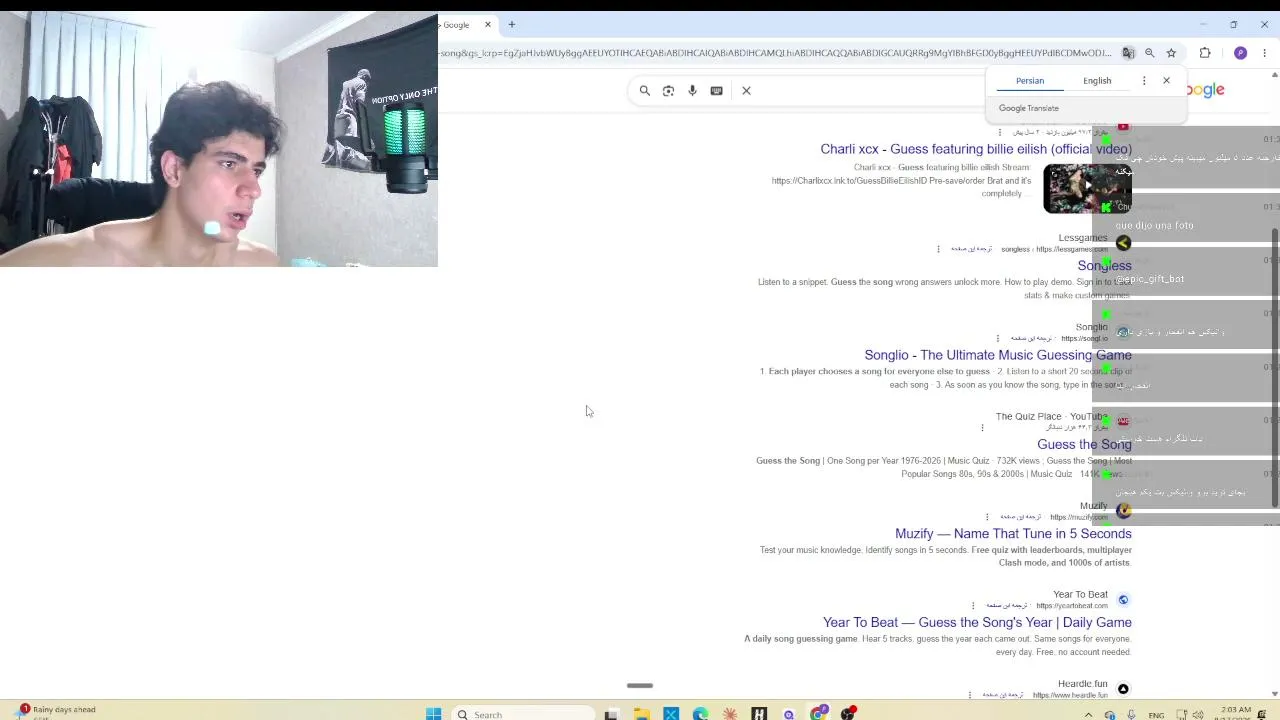Open Google Translate popup options menu
The height and width of the screenshot is (720, 1280).
[1144, 81]
